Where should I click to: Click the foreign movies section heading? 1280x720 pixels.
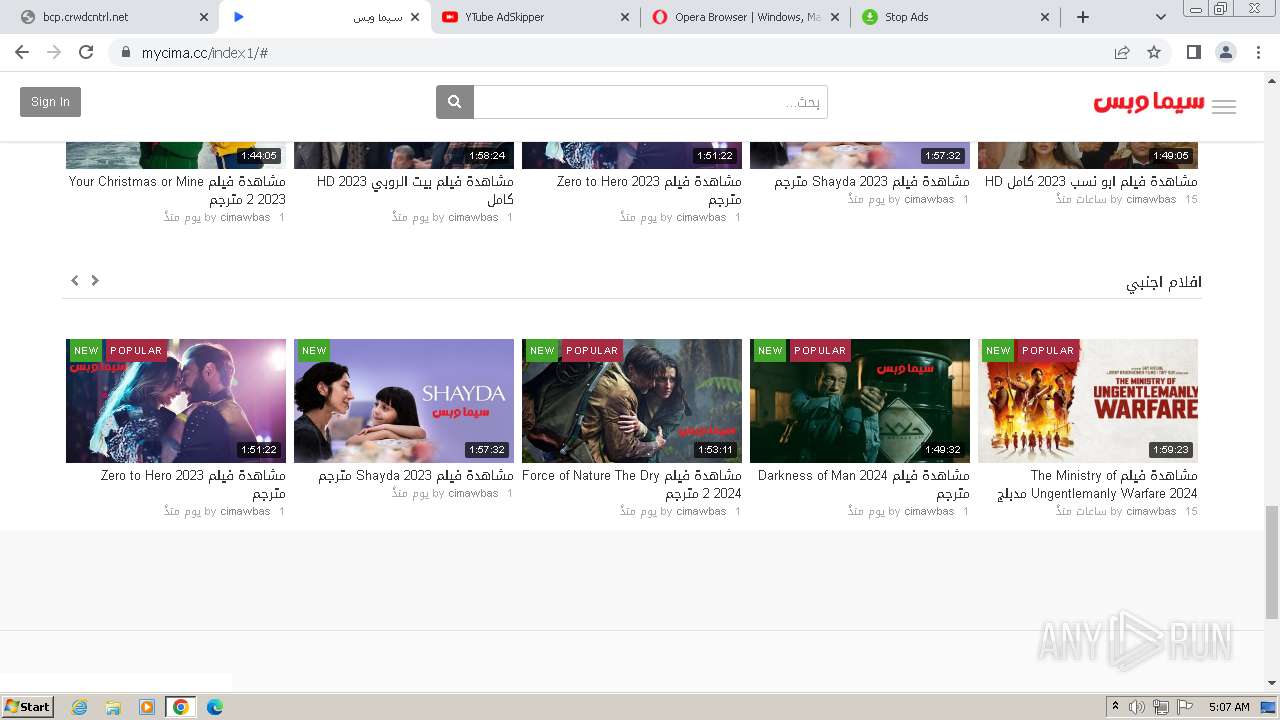point(1164,283)
